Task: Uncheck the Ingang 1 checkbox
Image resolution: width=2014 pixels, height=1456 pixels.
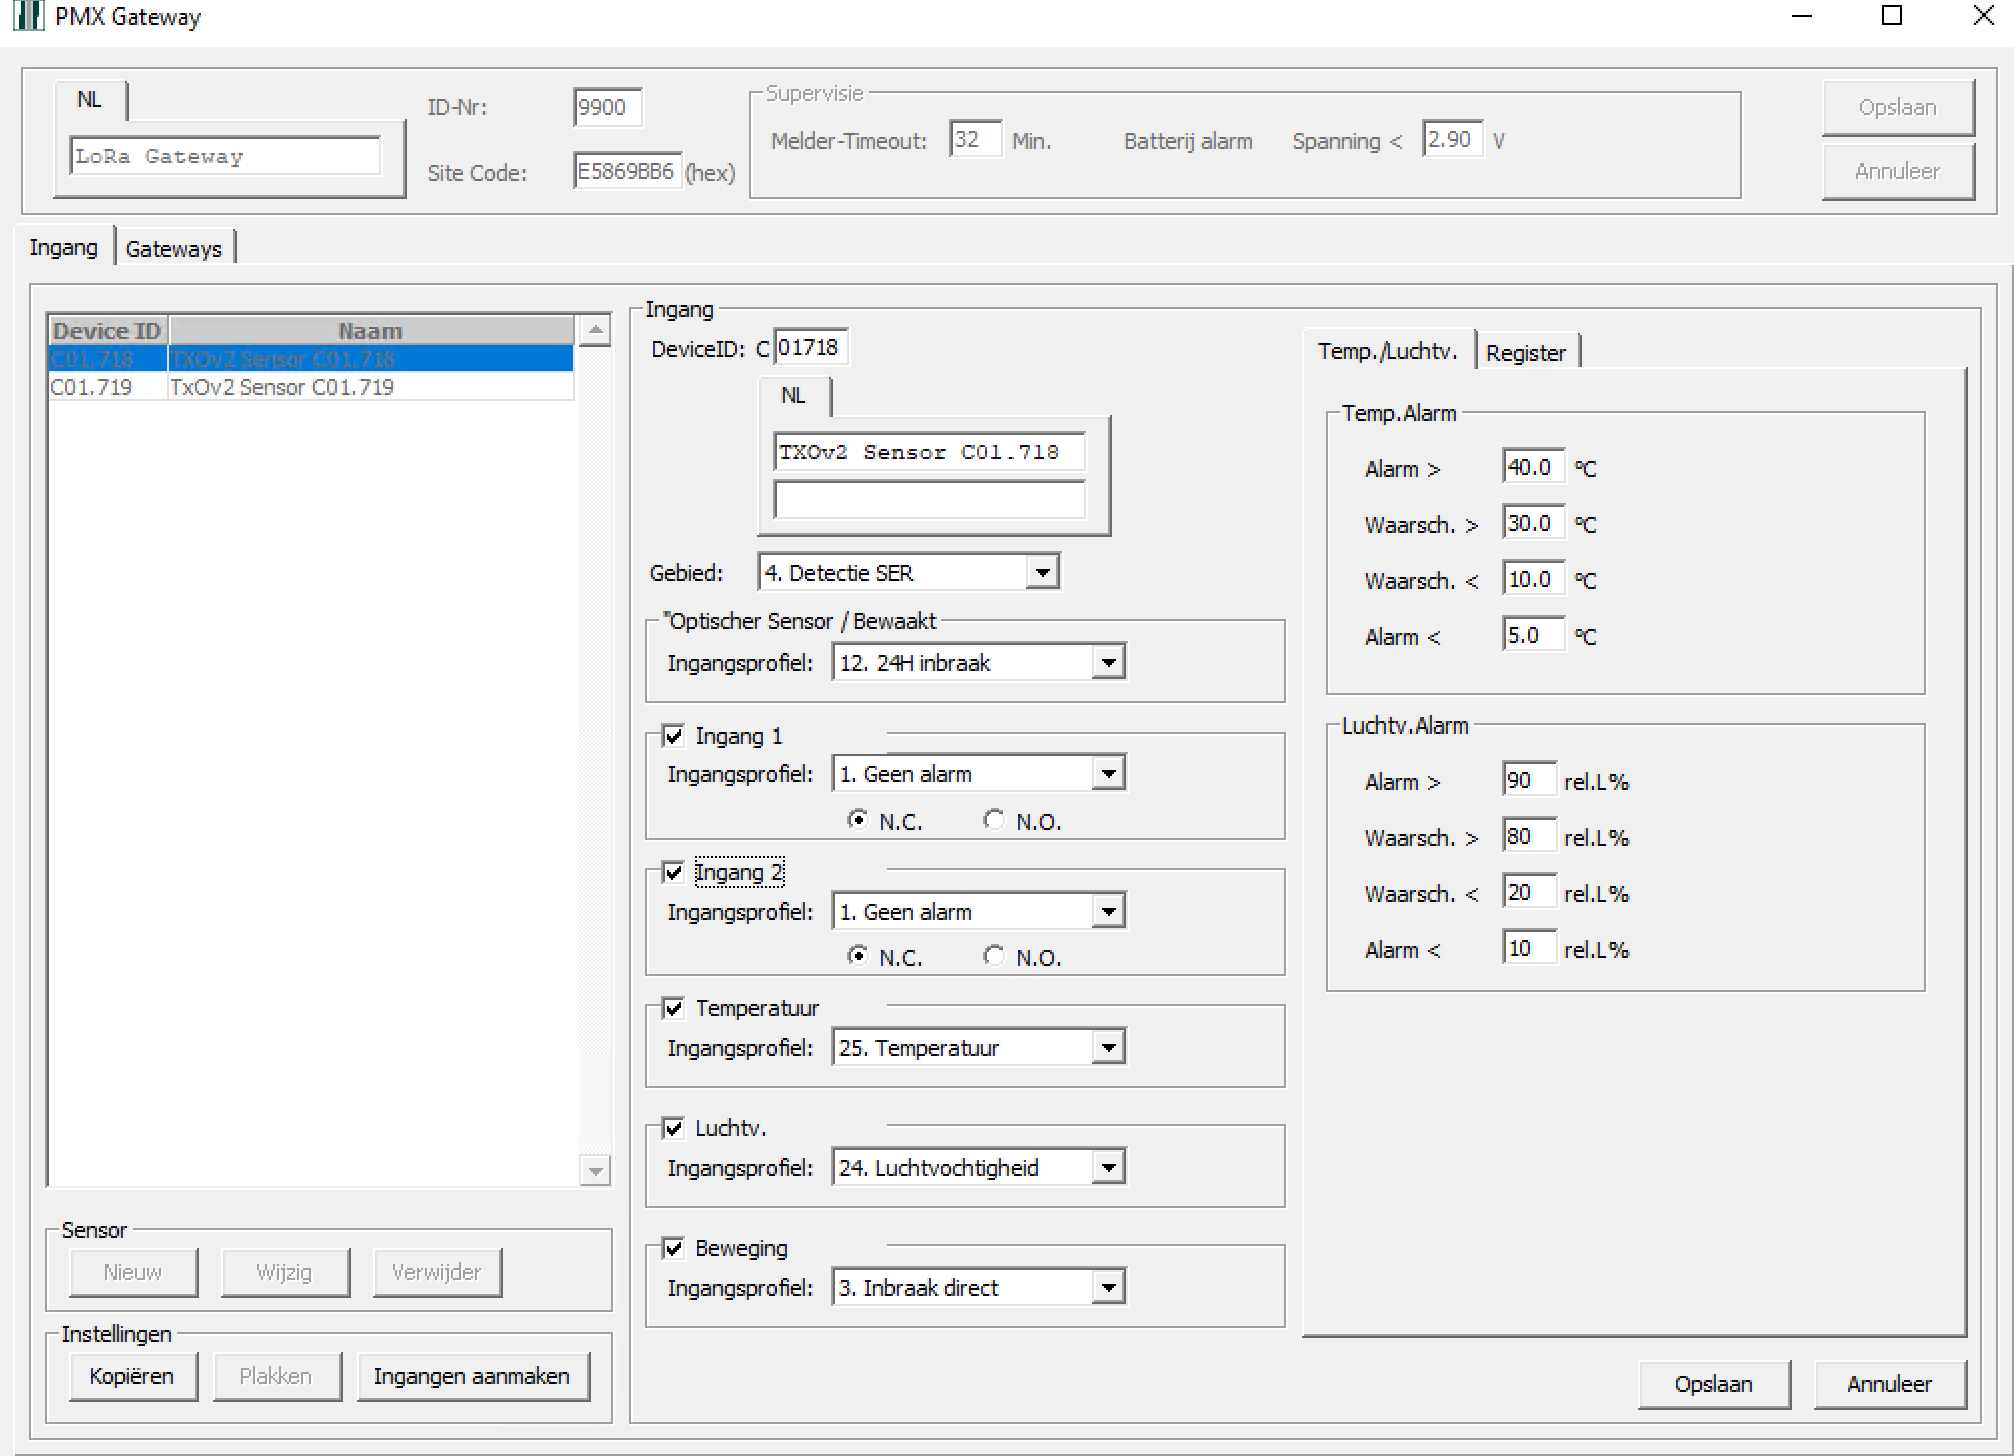Action: click(674, 736)
